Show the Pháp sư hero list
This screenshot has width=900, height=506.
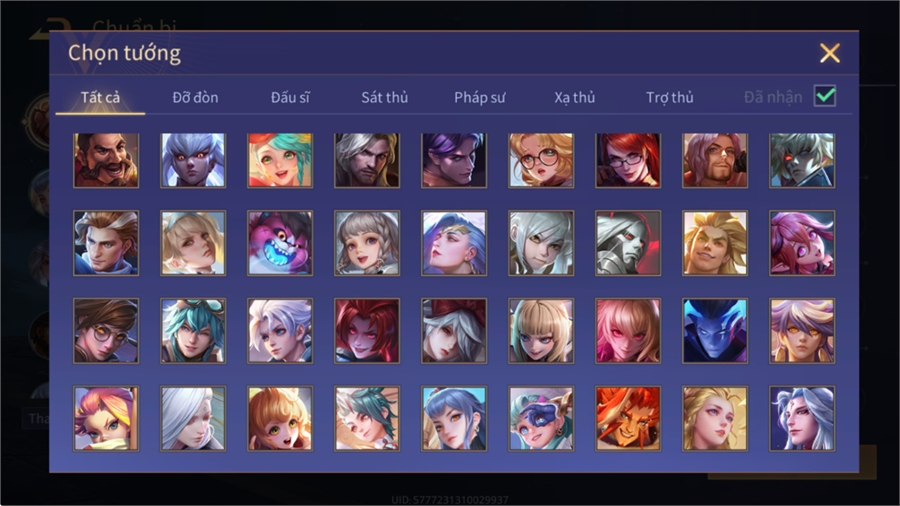pyautogui.click(x=479, y=98)
